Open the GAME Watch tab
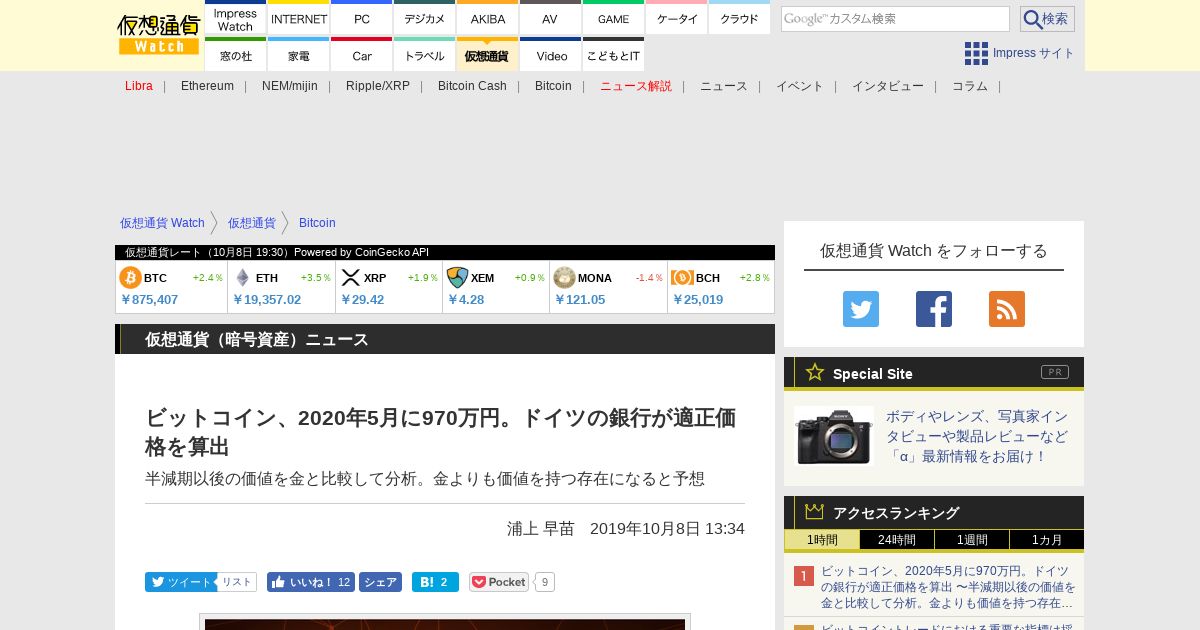Image resolution: width=1200 pixels, height=630 pixels. (613, 19)
